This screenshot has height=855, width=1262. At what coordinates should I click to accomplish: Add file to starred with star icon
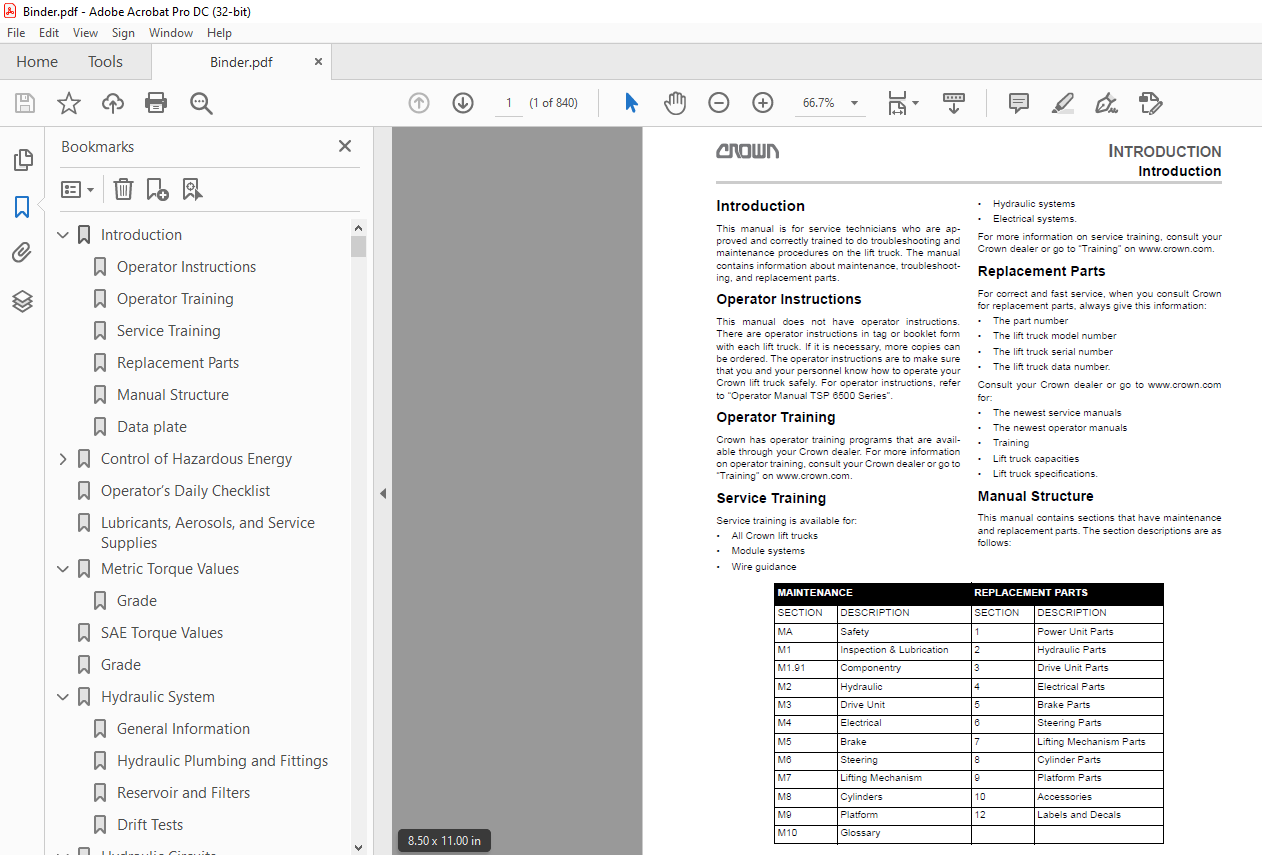pyautogui.click(x=68, y=103)
